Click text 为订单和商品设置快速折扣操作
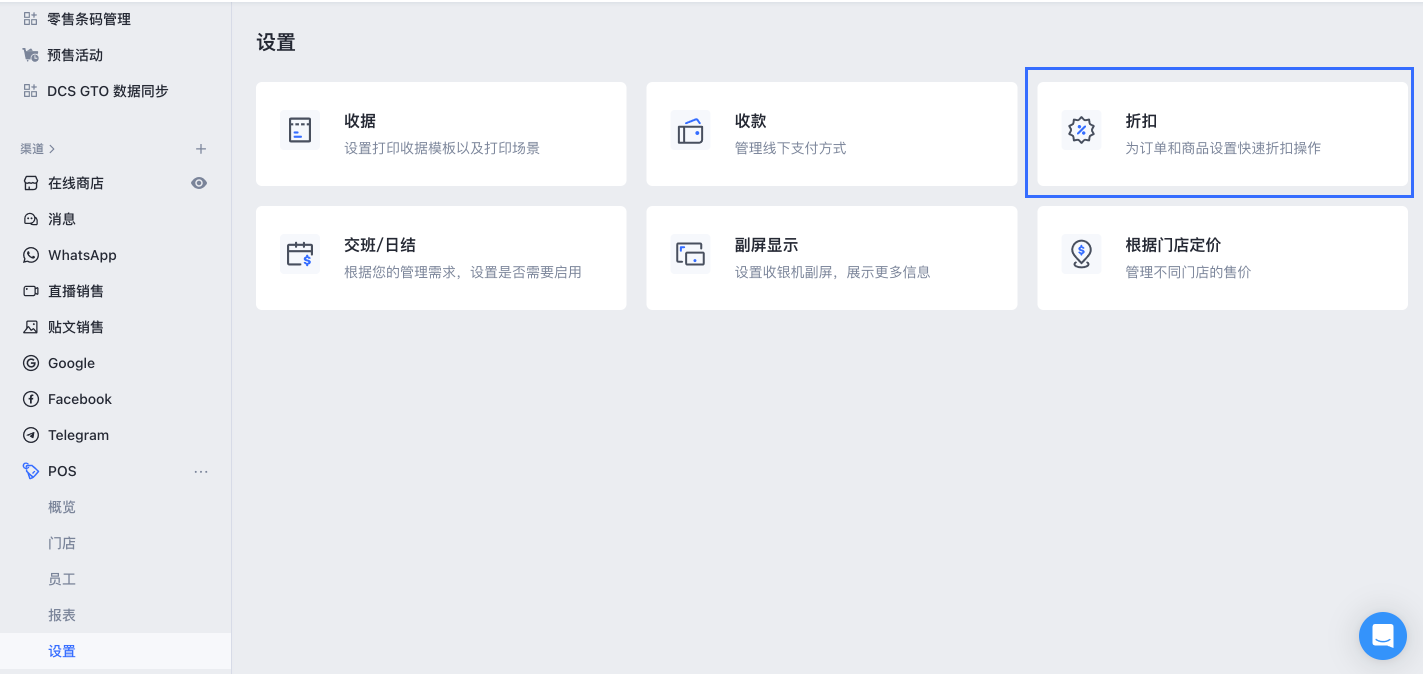Screen dimensions: 1423x674 (x=1223, y=148)
